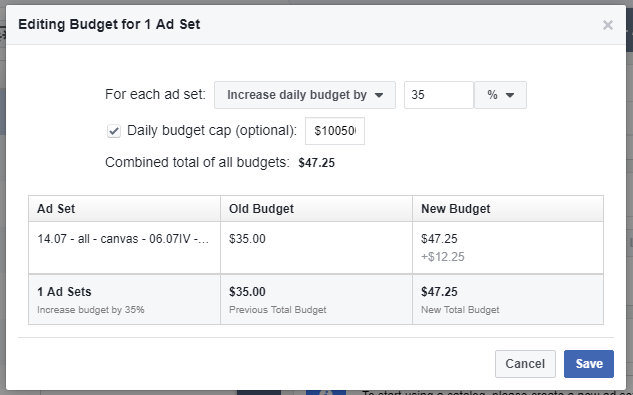Click the budget amount field showing 35
The width and height of the screenshot is (633, 395).
439,95
